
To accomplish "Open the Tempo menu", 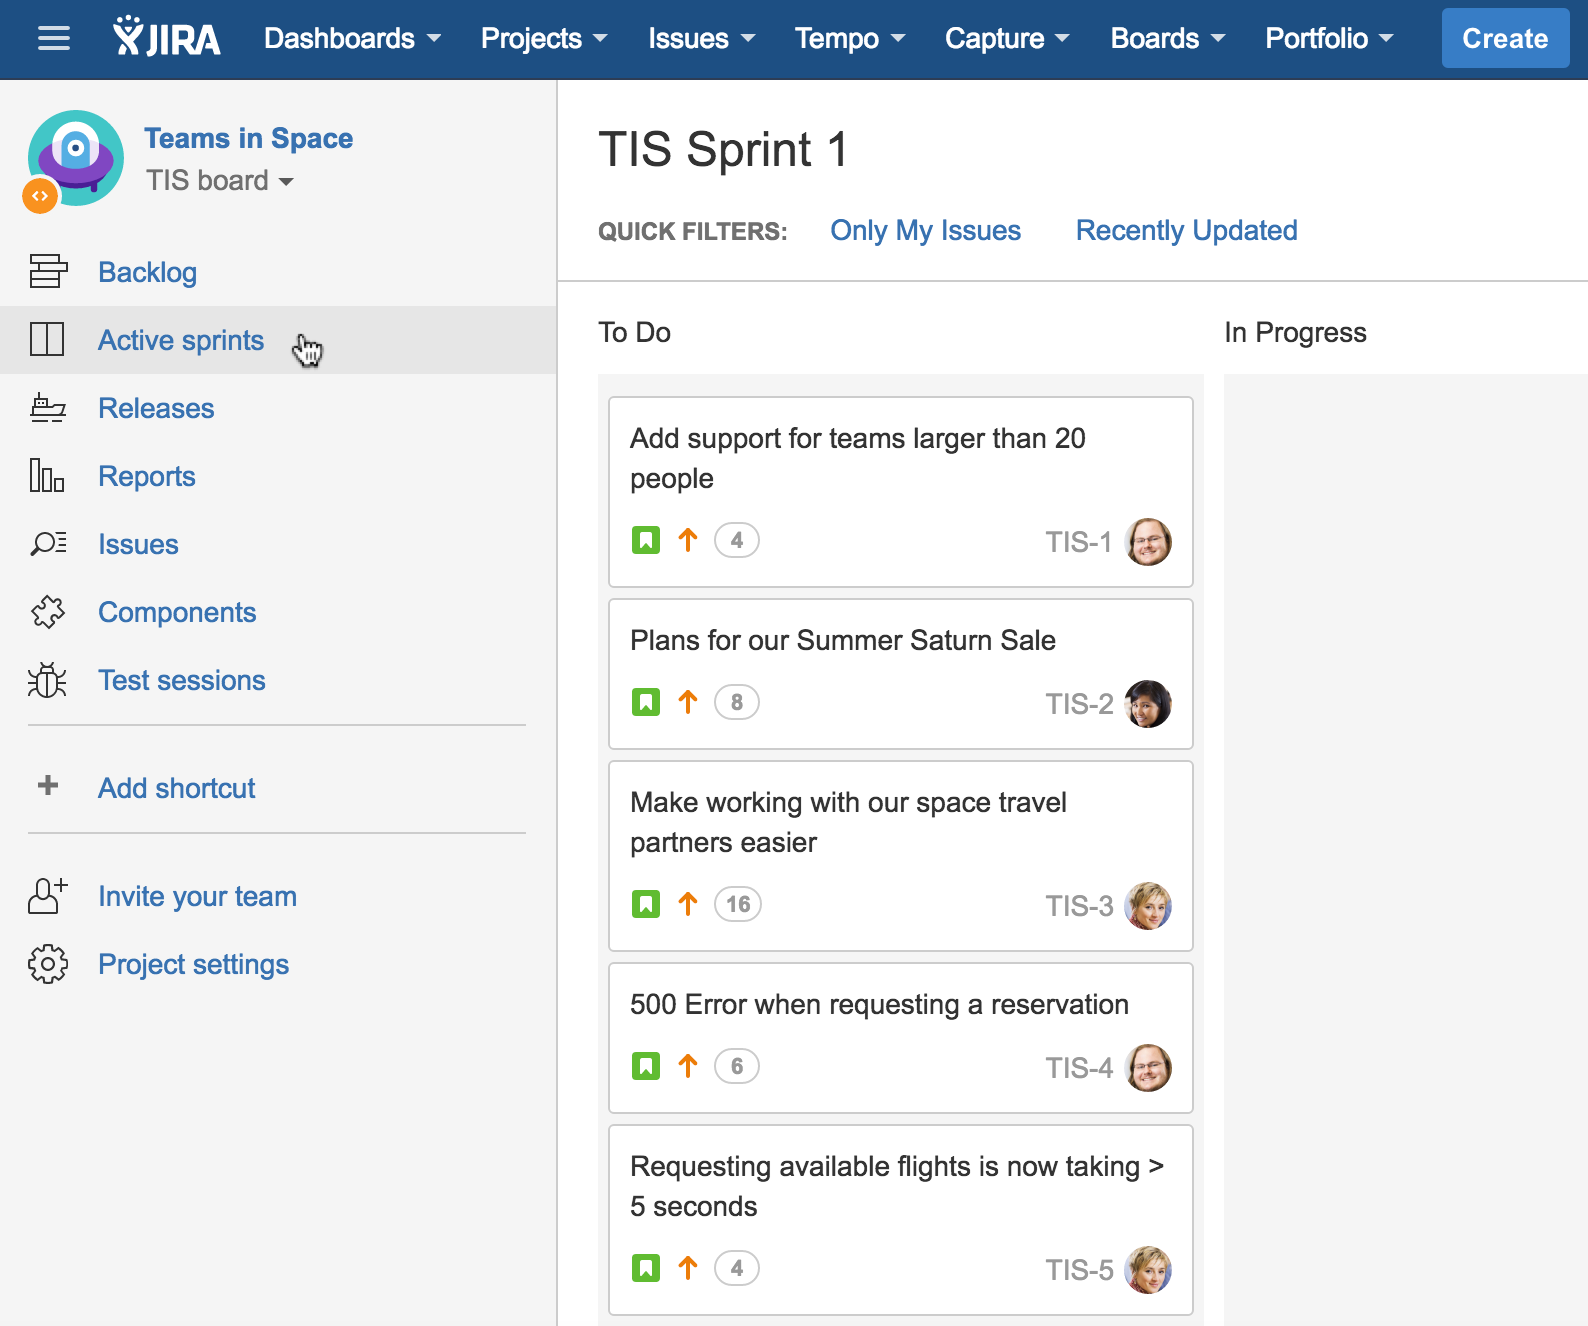I will [849, 39].
